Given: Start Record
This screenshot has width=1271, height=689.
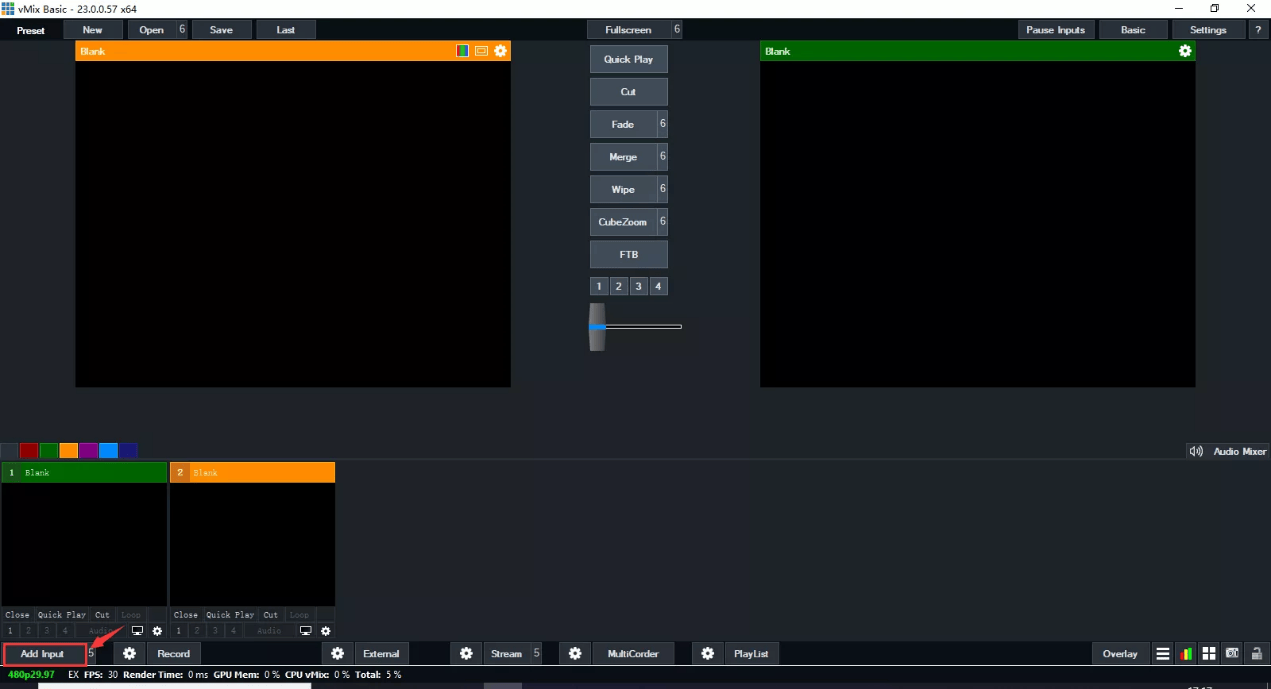Looking at the screenshot, I should [x=173, y=653].
